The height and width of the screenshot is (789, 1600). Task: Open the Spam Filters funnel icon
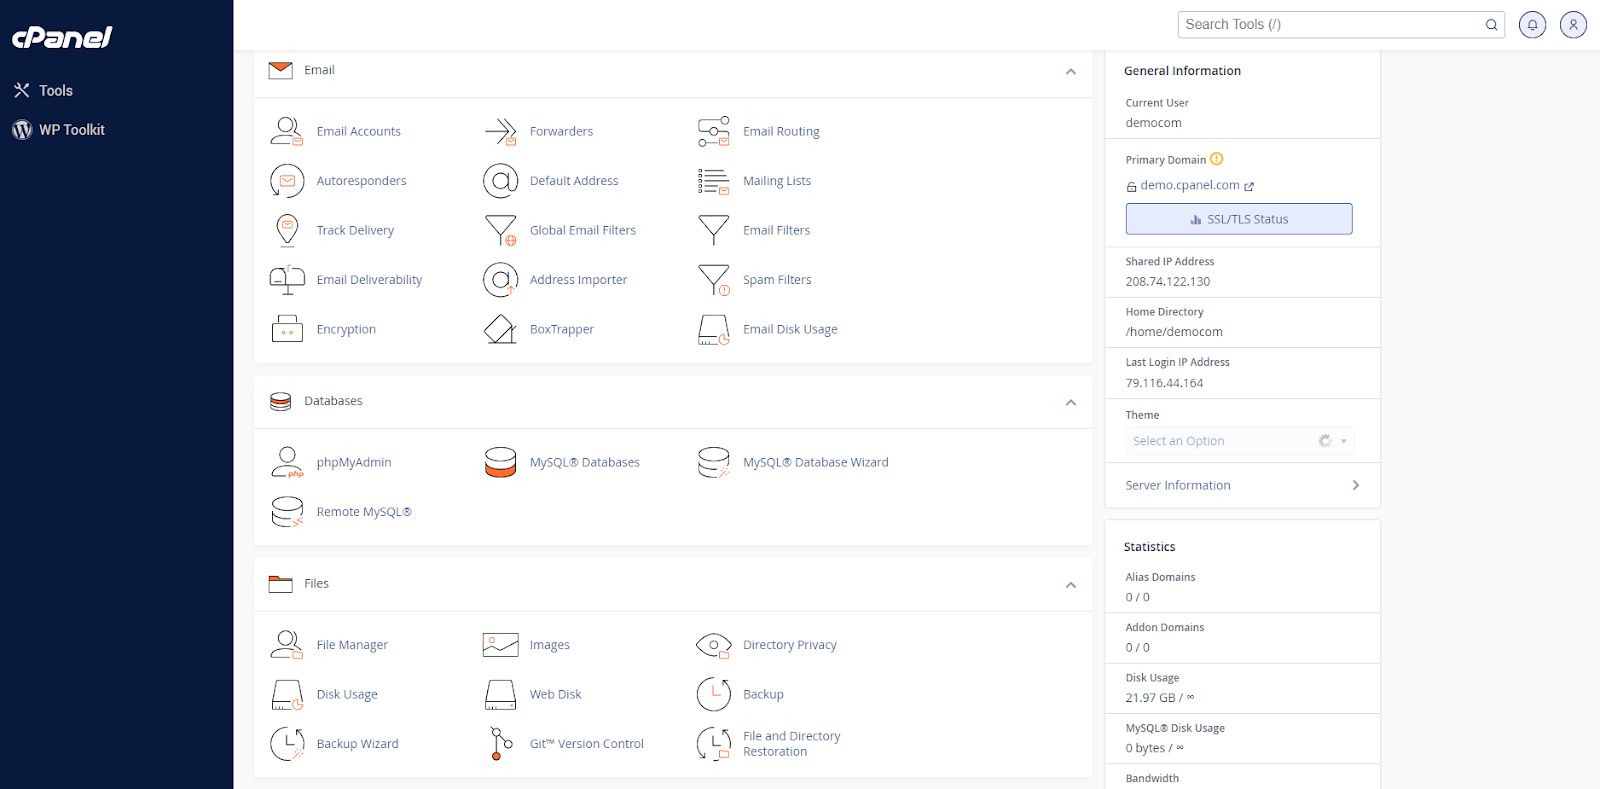[x=713, y=280]
